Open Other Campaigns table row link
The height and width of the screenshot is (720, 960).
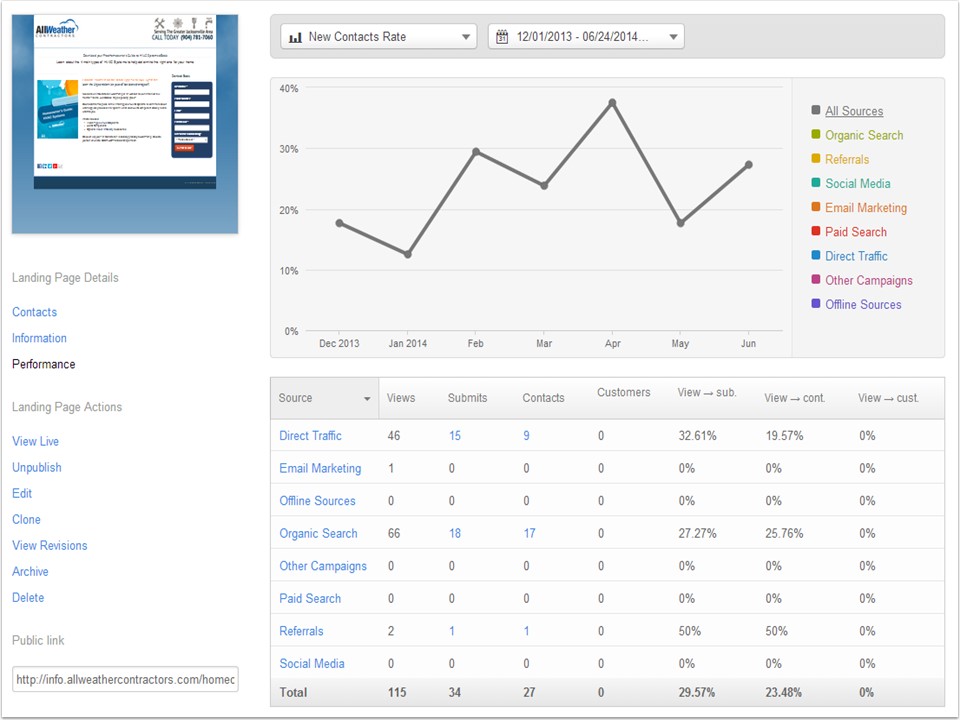323,566
